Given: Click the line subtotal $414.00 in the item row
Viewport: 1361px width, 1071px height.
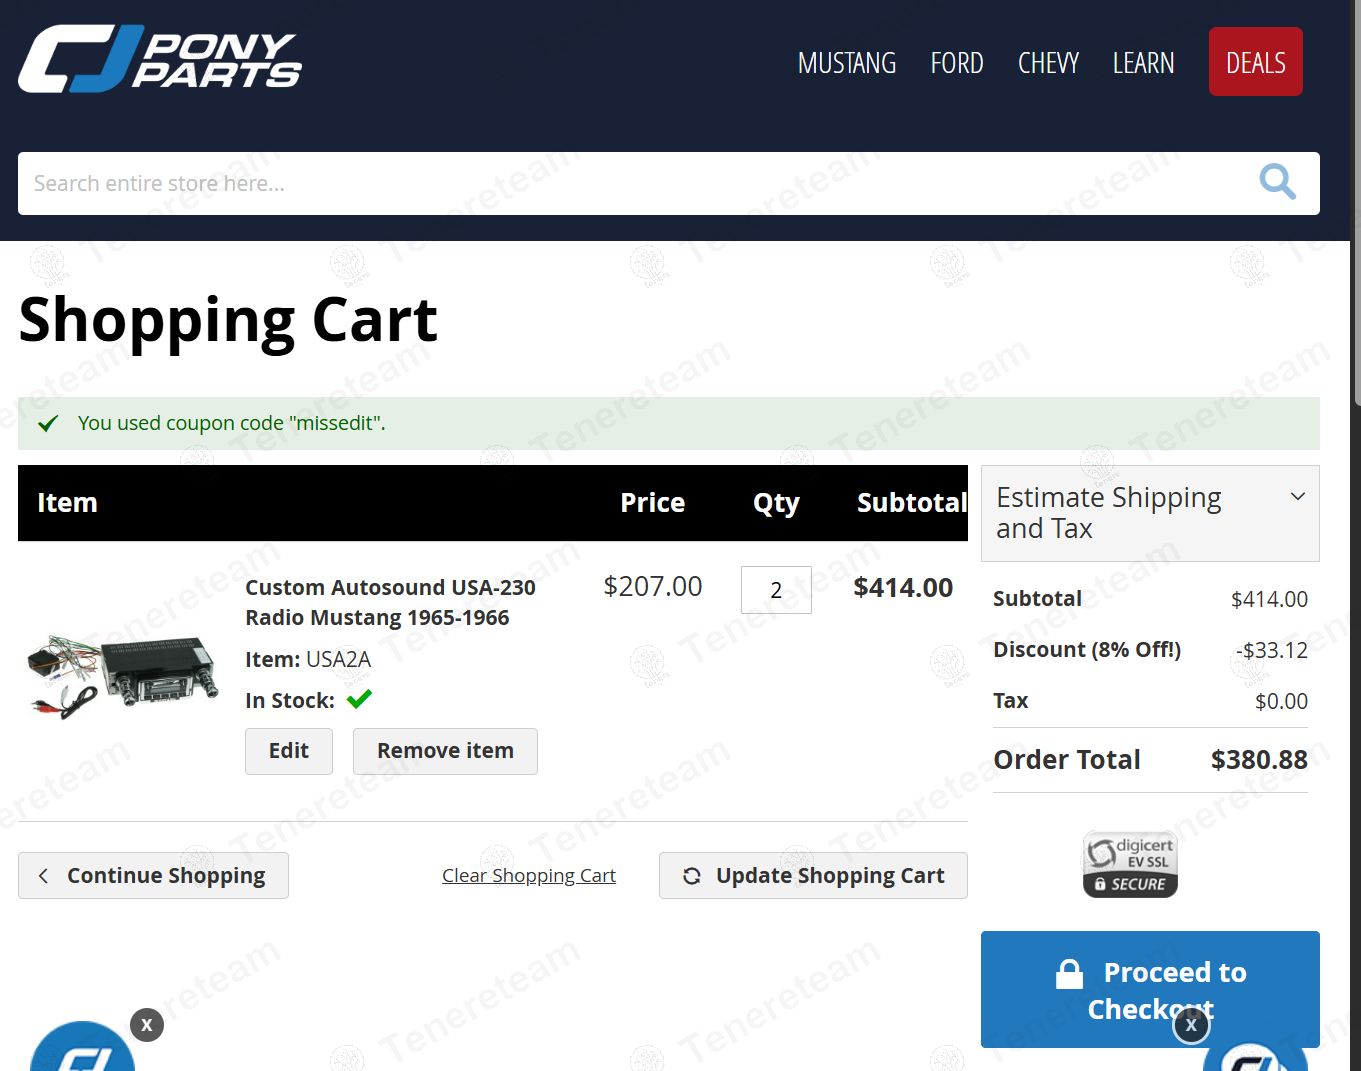Looking at the screenshot, I should pos(903,587).
